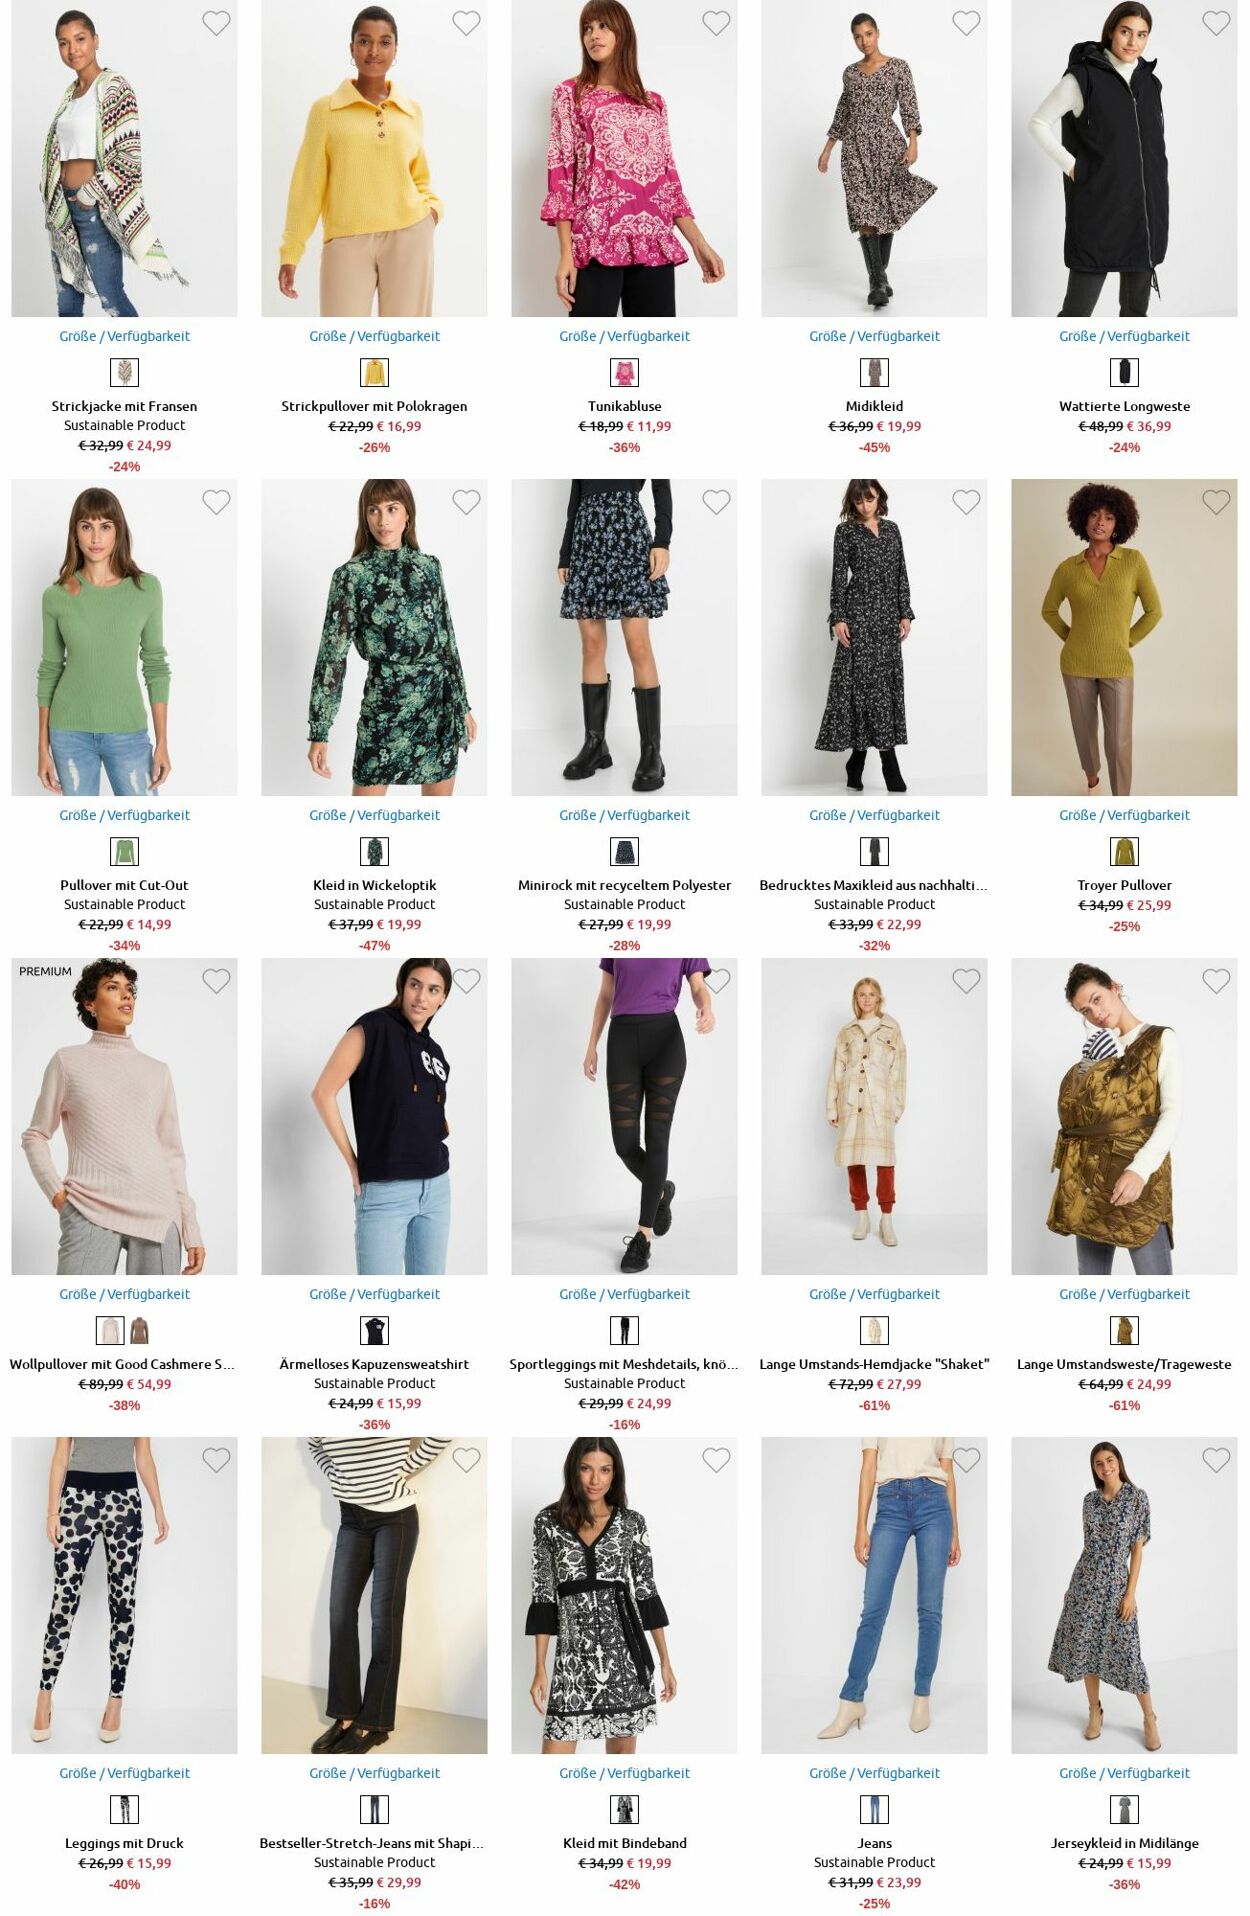This screenshot has height=1916, width=1250.
Task: Tap heart on Pullover mit Cut-Out
Action: click(216, 502)
